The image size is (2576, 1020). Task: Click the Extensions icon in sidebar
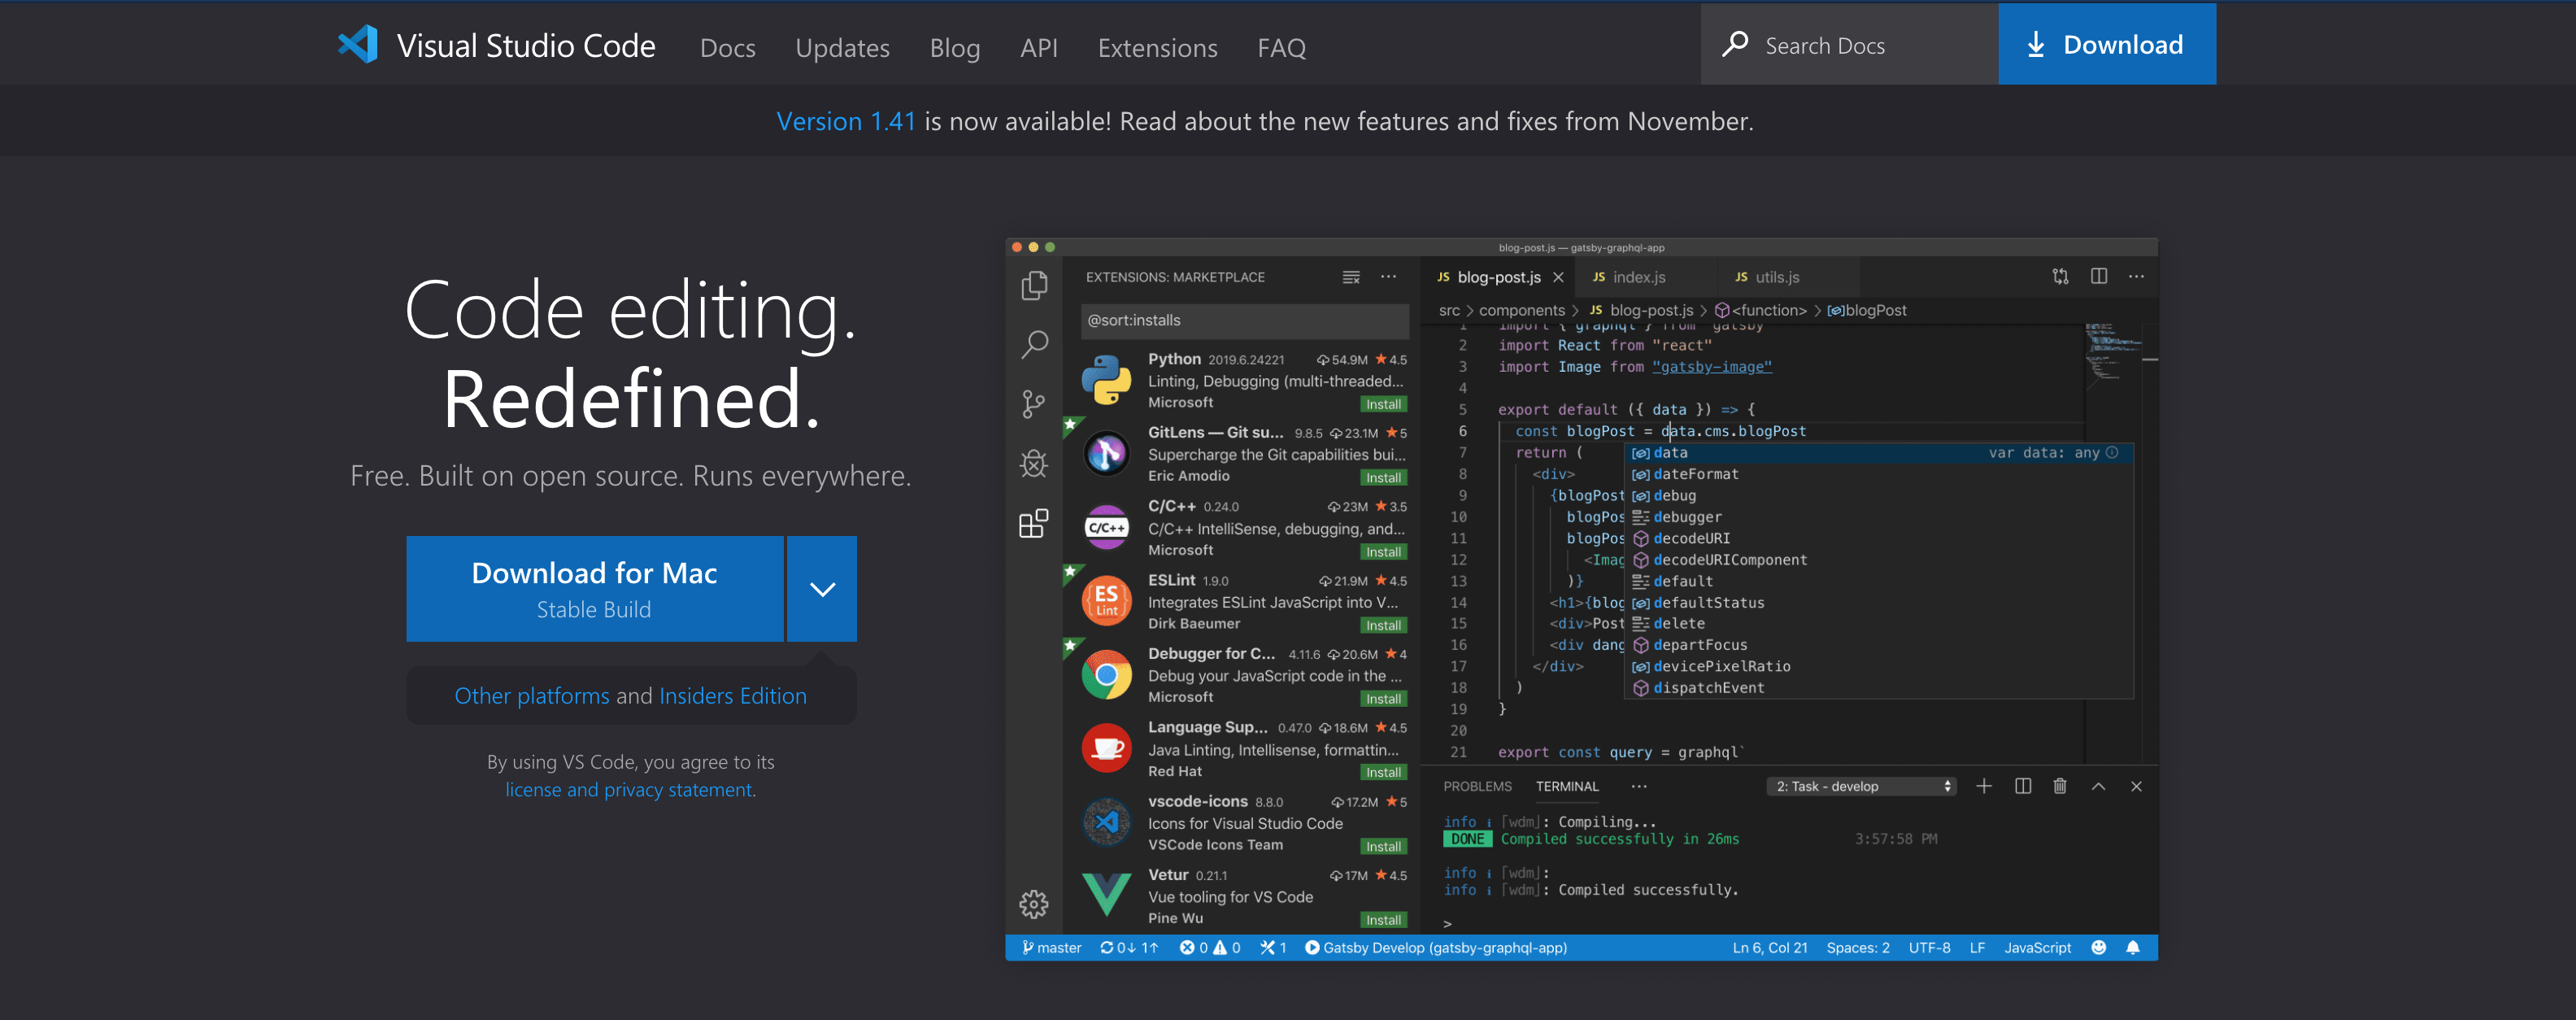[1037, 525]
